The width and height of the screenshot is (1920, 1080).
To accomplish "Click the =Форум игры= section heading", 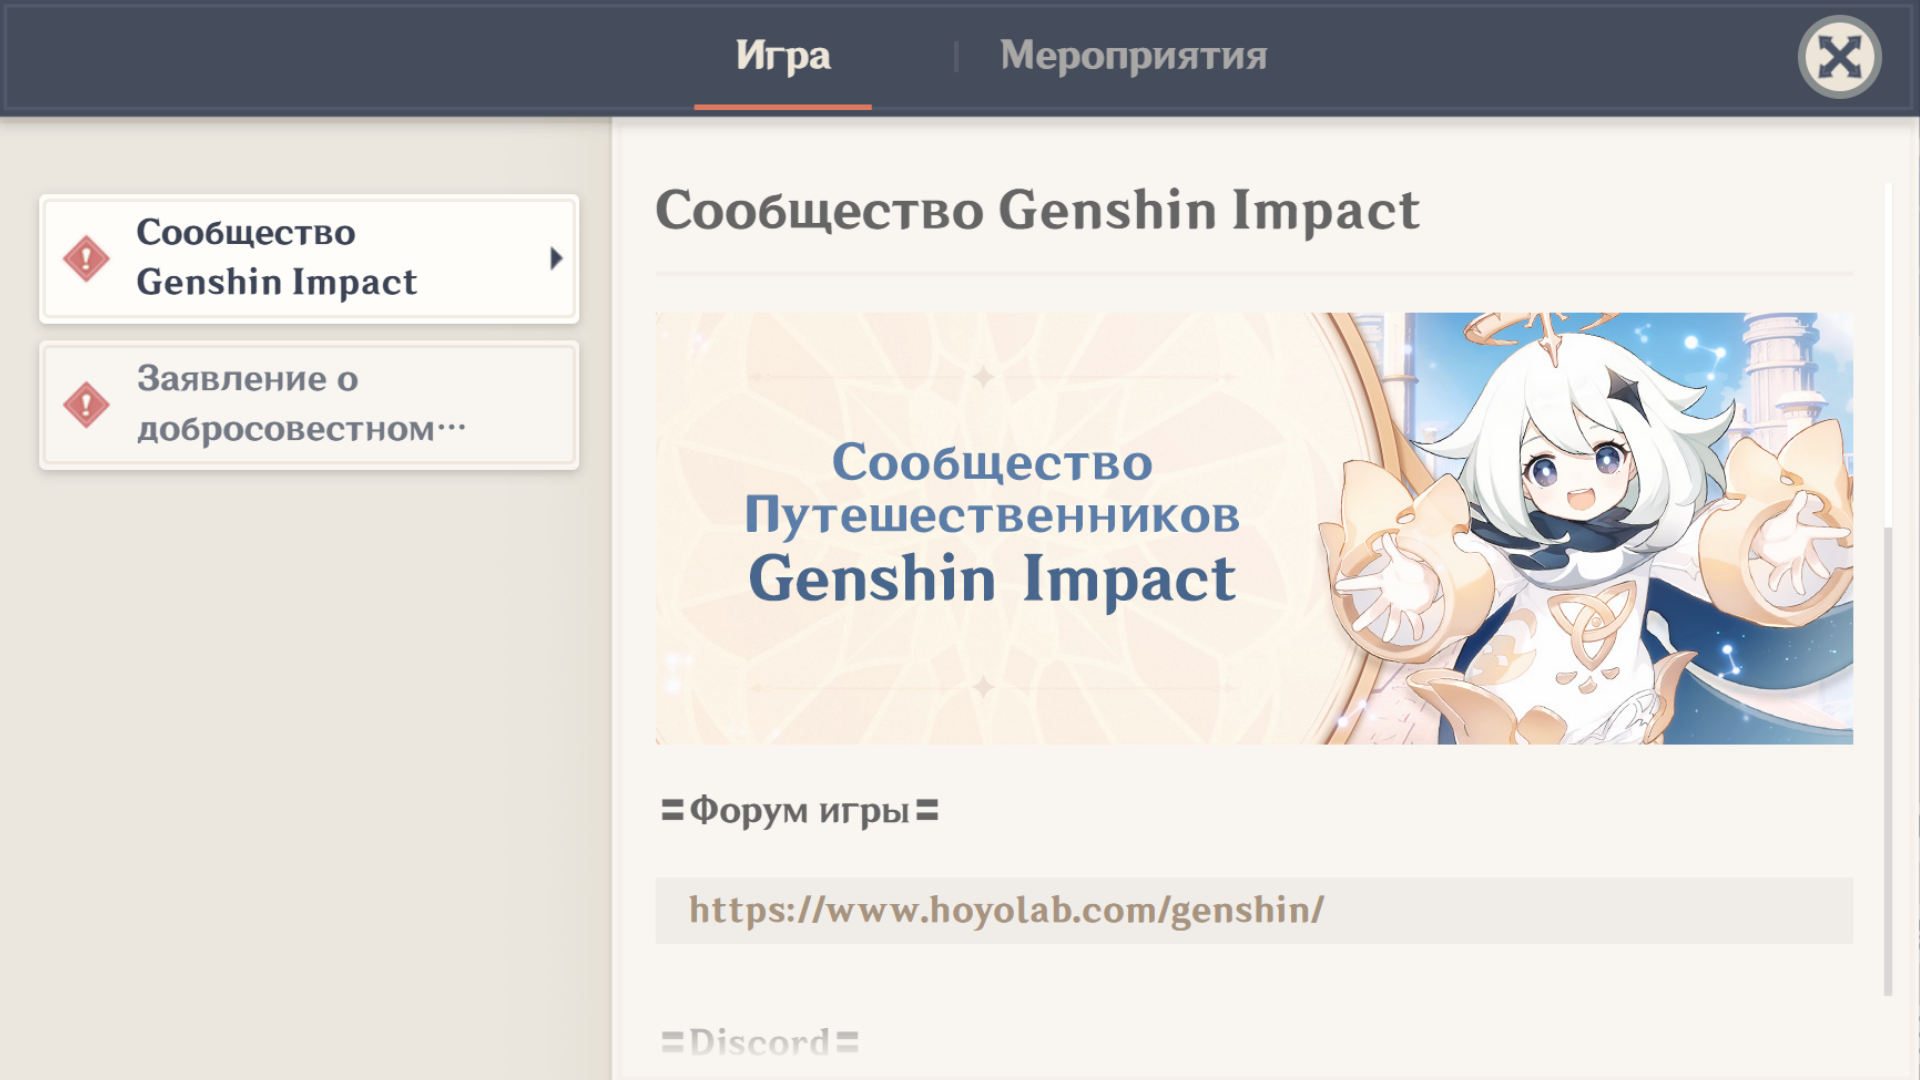I will pos(800,810).
